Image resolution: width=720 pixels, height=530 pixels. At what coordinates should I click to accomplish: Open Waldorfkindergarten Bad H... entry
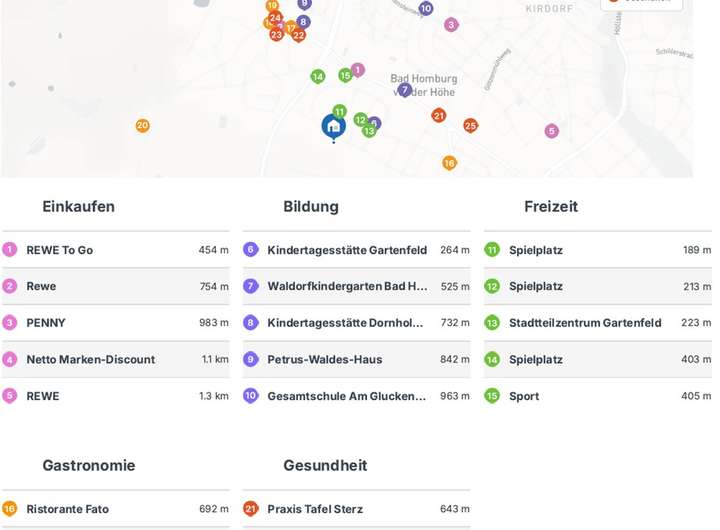tap(357, 286)
